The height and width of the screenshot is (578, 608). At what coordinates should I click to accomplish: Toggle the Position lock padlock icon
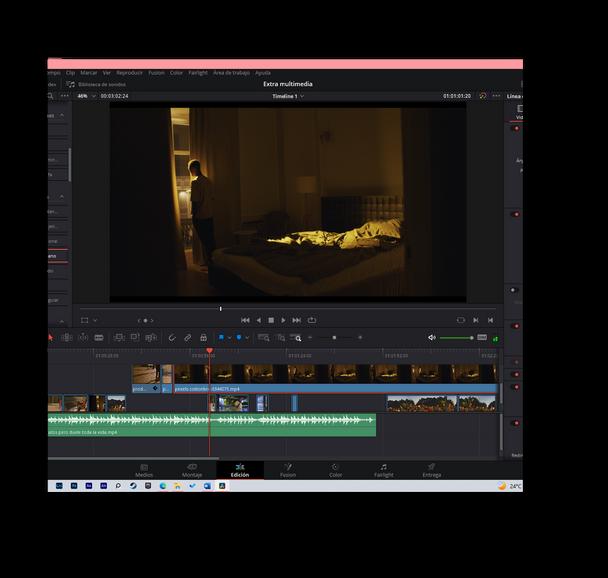(x=203, y=337)
